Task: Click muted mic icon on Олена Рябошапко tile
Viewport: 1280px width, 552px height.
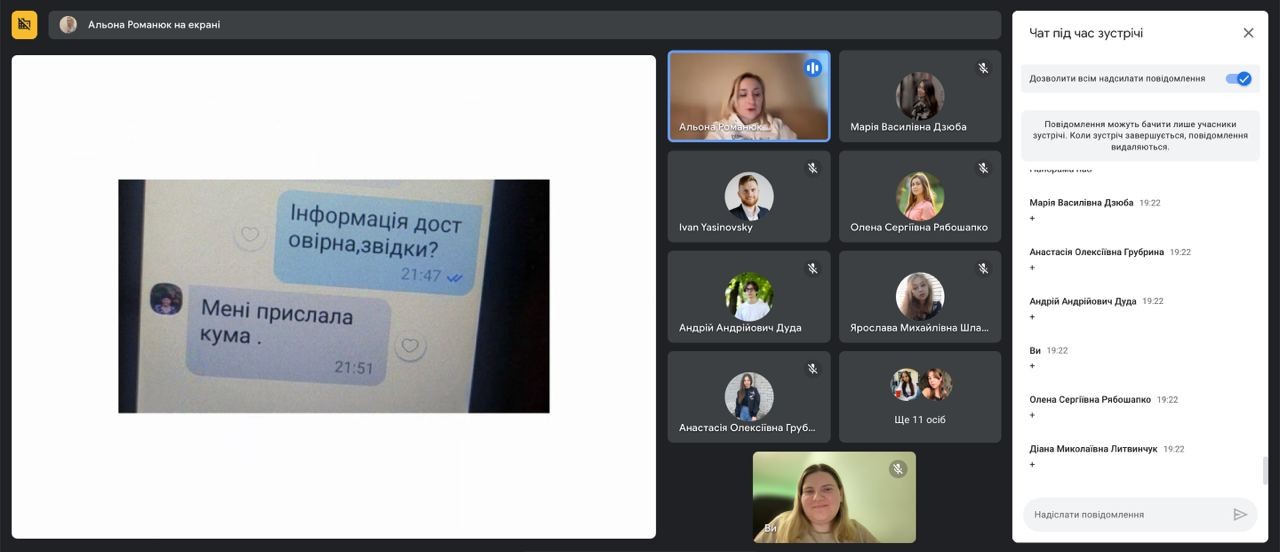Action: [983, 168]
